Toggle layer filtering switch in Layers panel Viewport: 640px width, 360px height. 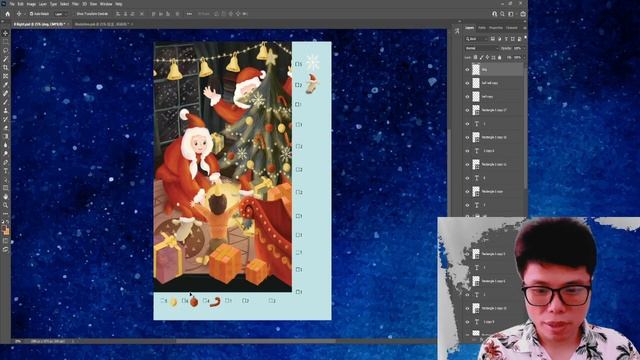click(x=525, y=38)
